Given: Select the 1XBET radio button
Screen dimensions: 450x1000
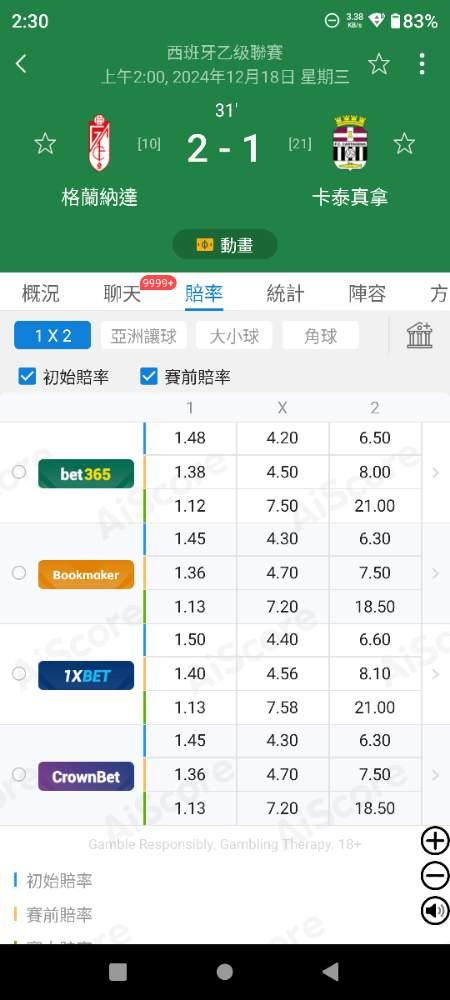Looking at the screenshot, I should 19,673.
